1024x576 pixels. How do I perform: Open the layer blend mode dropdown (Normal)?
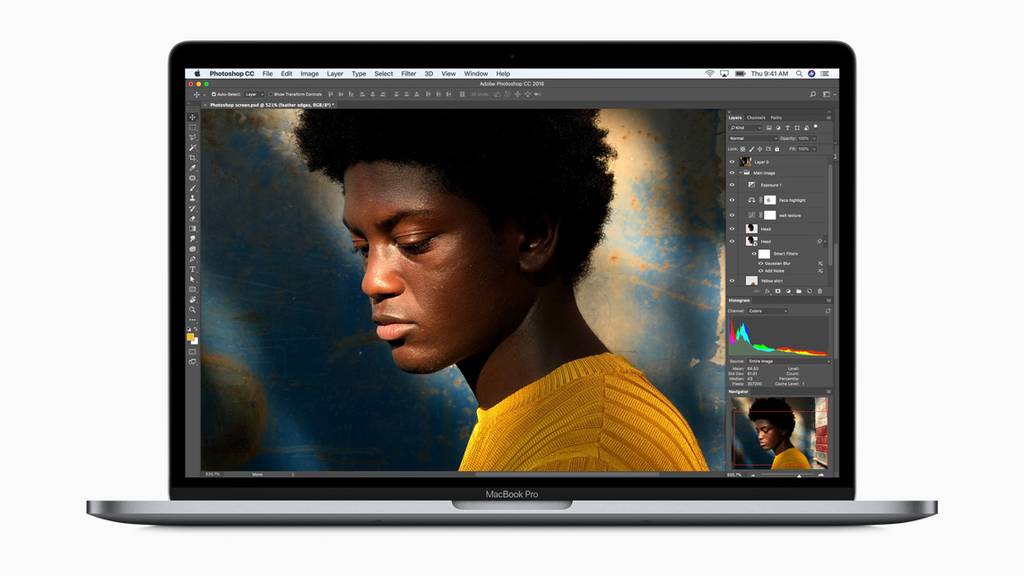click(x=752, y=138)
